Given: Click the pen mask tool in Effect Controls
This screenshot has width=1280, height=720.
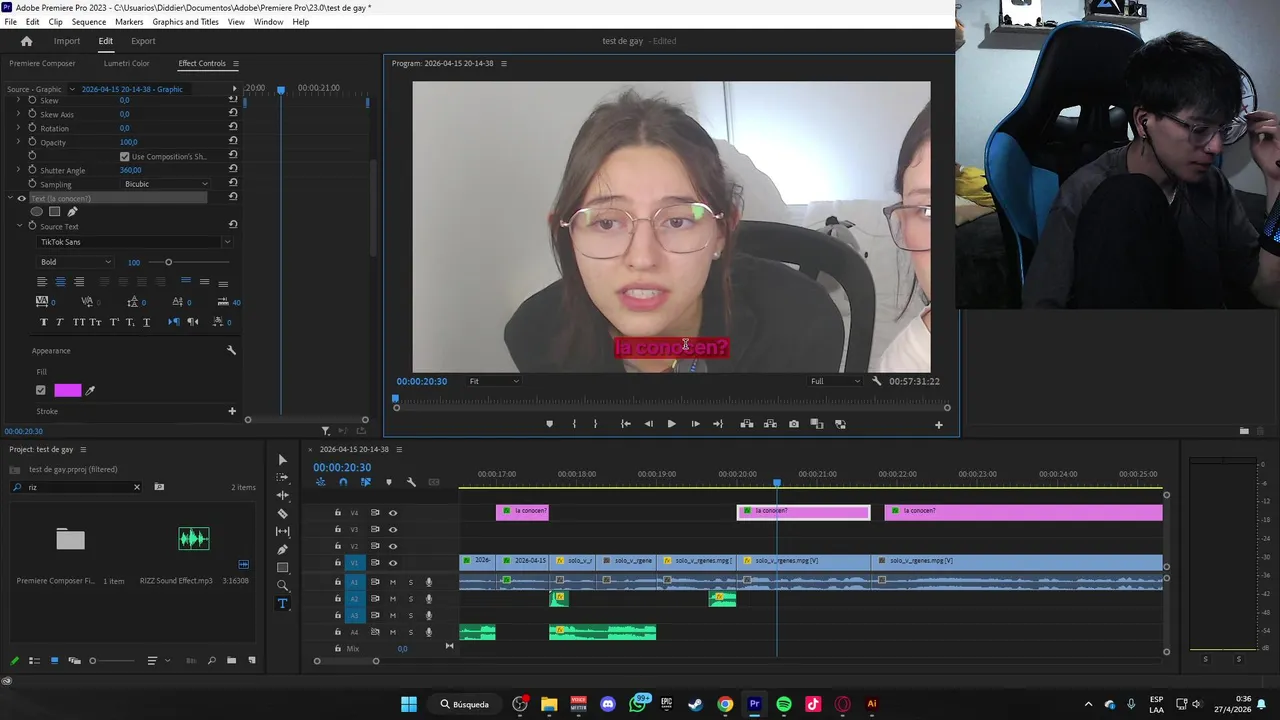Looking at the screenshot, I should (x=72, y=212).
